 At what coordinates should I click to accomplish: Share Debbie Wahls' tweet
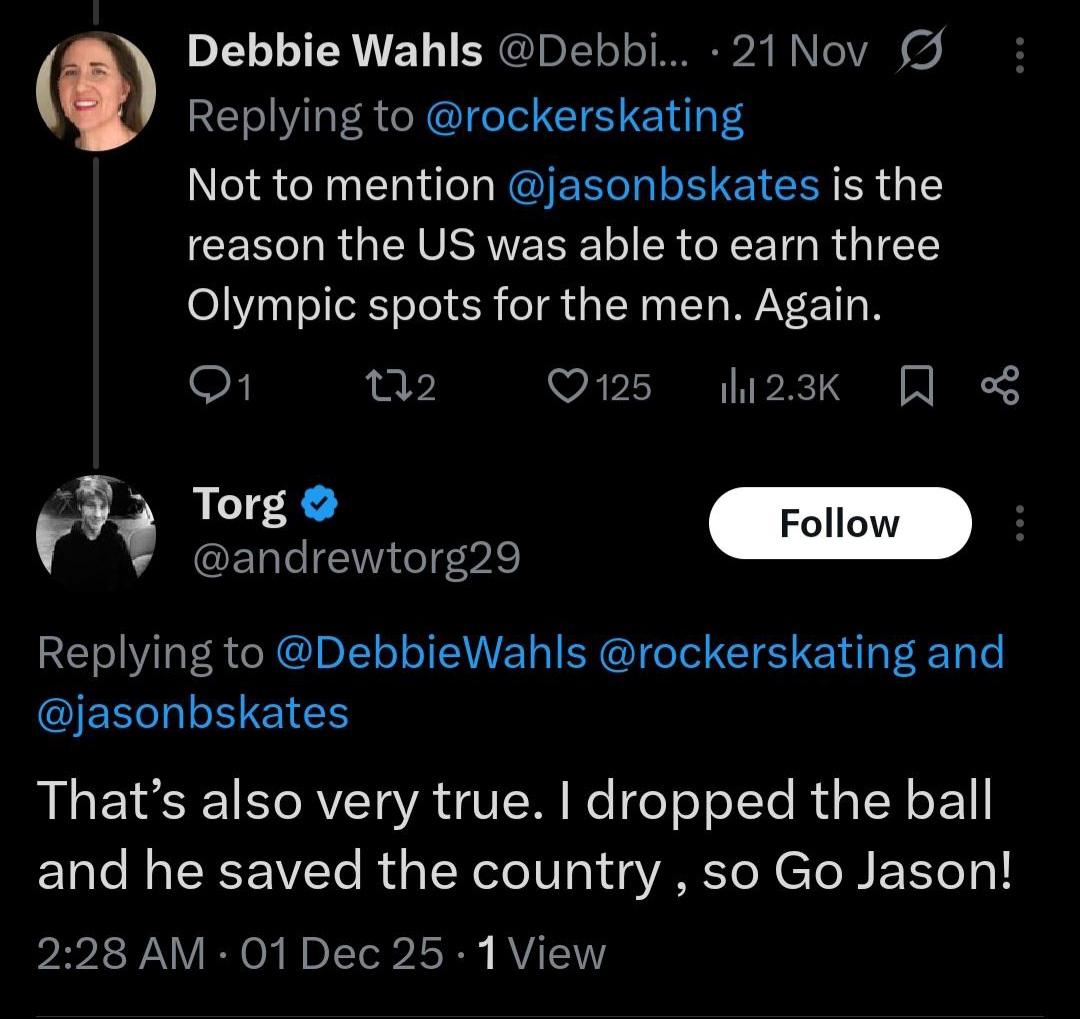(999, 386)
